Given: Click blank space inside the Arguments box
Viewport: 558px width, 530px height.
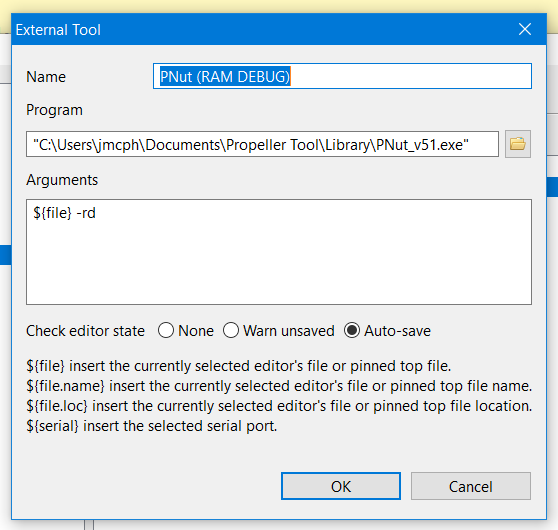Looking at the screenshot, I should click(x=279, y=263).
